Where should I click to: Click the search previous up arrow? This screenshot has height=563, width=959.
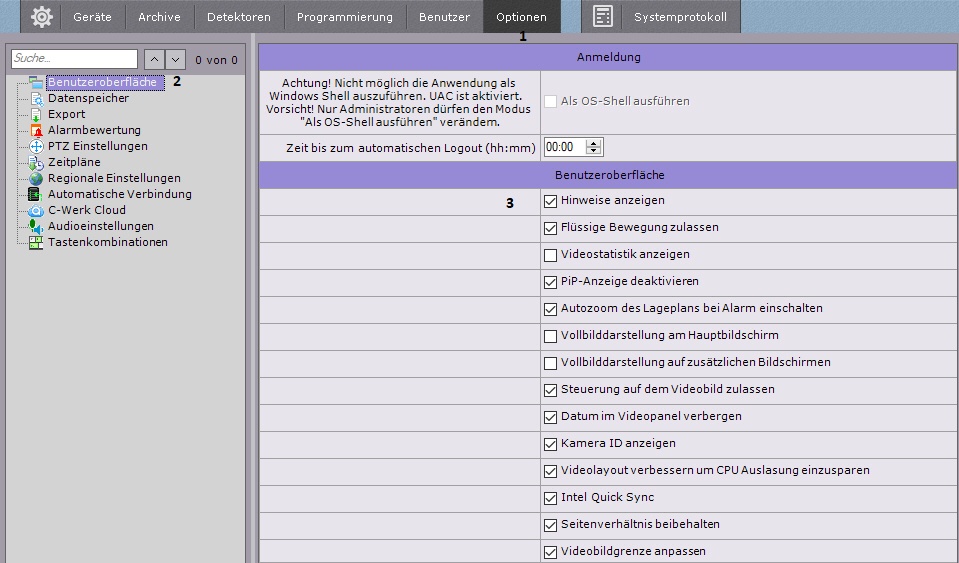pyautogui.click(x=154, y=60)
